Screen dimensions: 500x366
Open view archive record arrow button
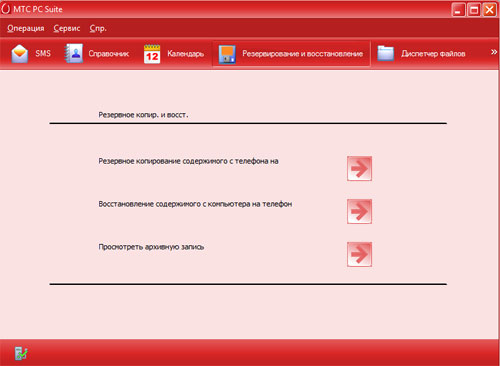coord(359,254)
